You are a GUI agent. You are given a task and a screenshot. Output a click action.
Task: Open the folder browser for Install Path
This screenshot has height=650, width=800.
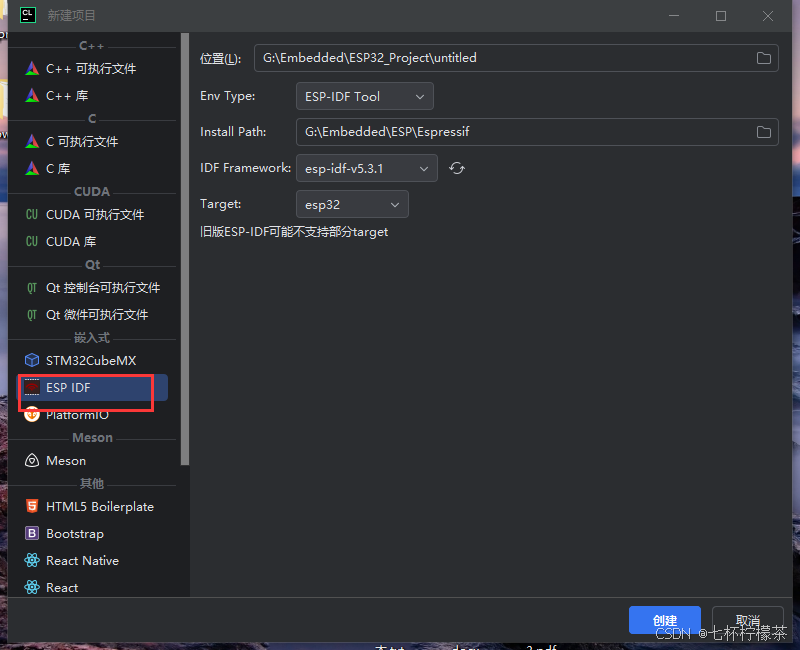pyautogui.click(x=763, y=131)
